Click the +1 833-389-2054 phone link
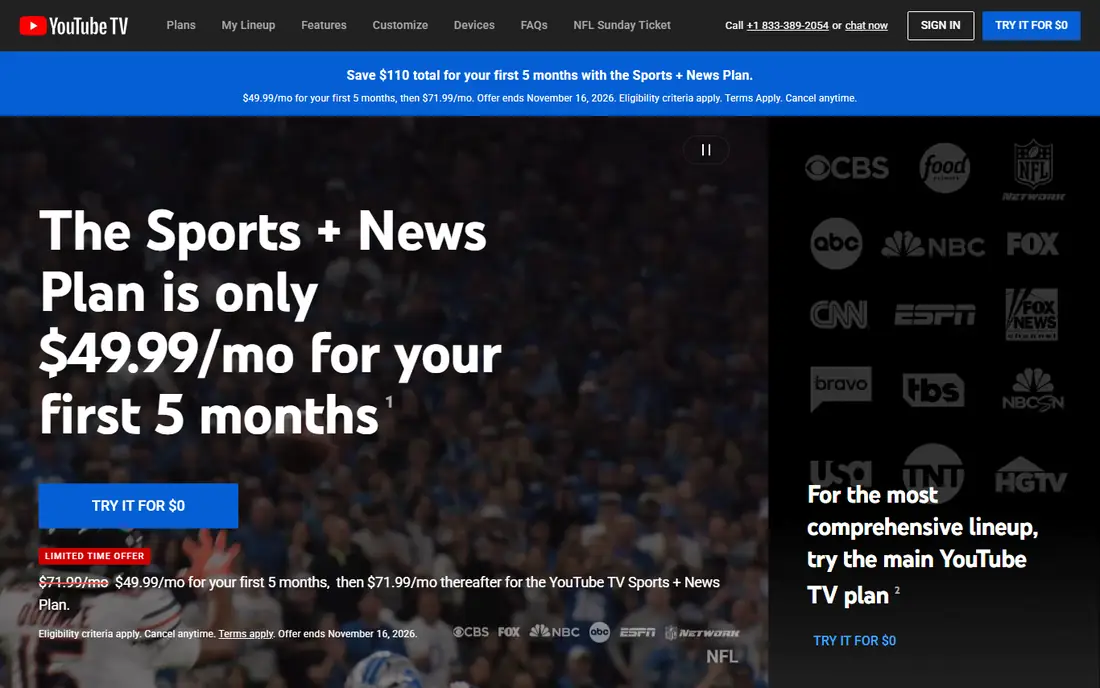This screenshot has height=688, width=1100. pos(787,25)
